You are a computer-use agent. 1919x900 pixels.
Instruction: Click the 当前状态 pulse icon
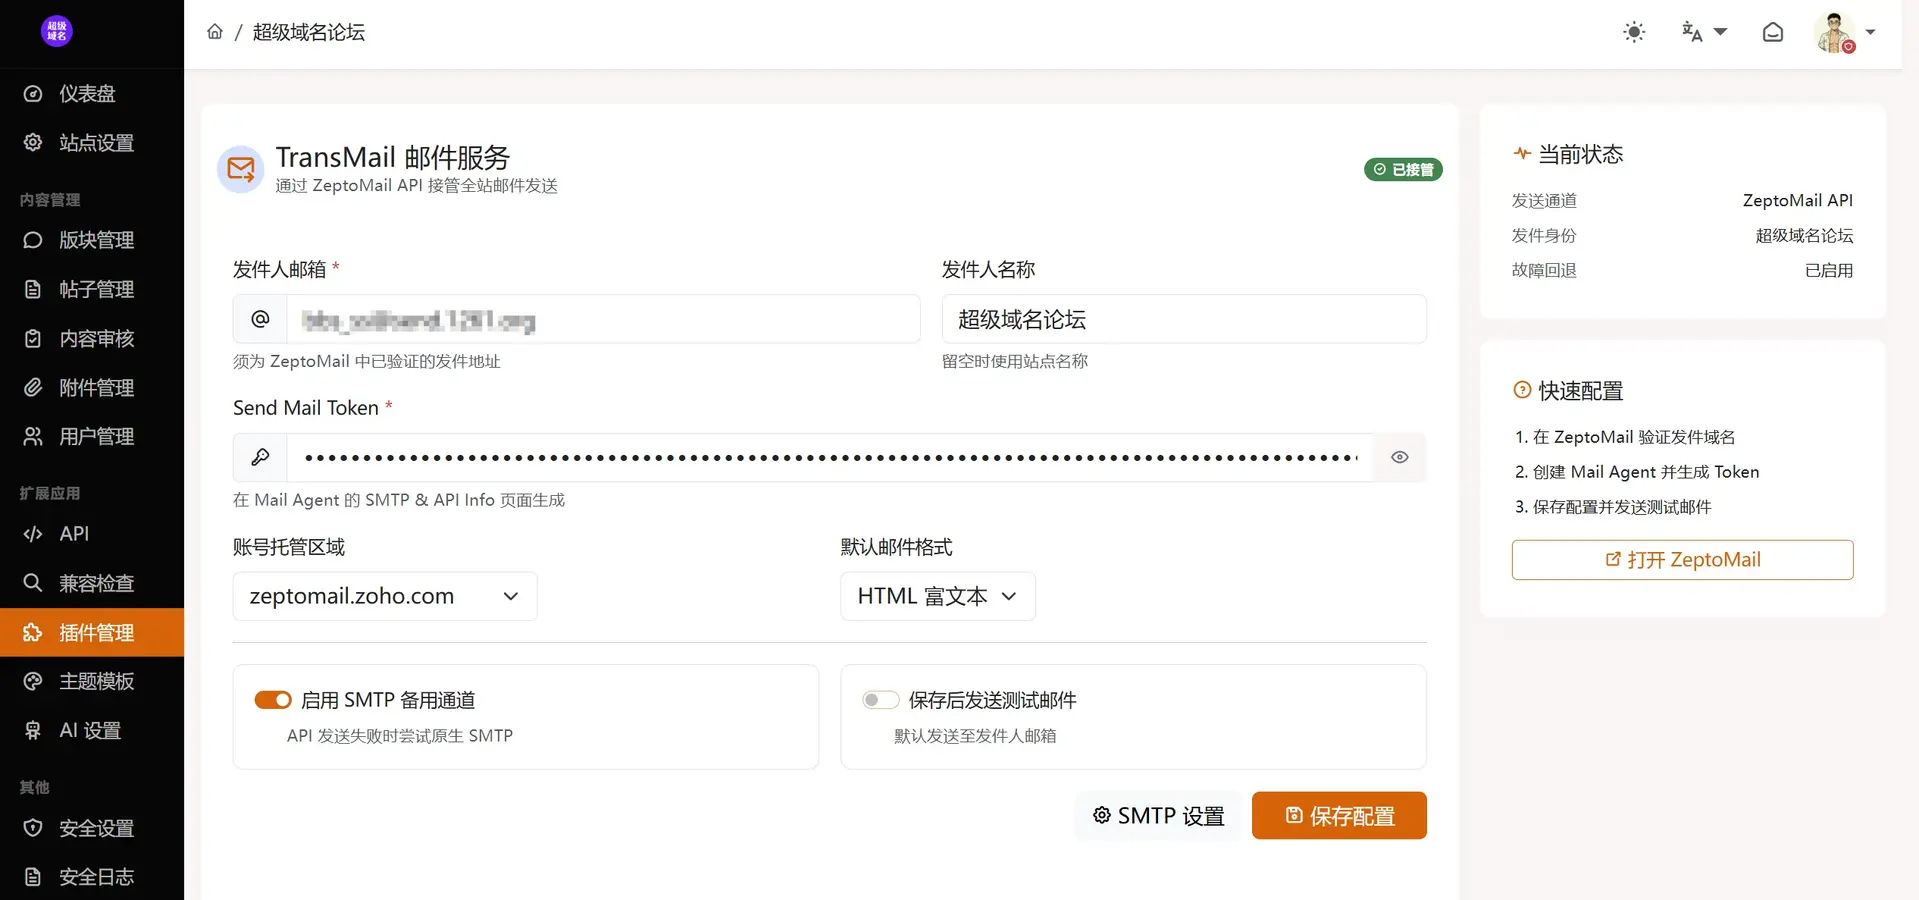tap(1522, 154)
